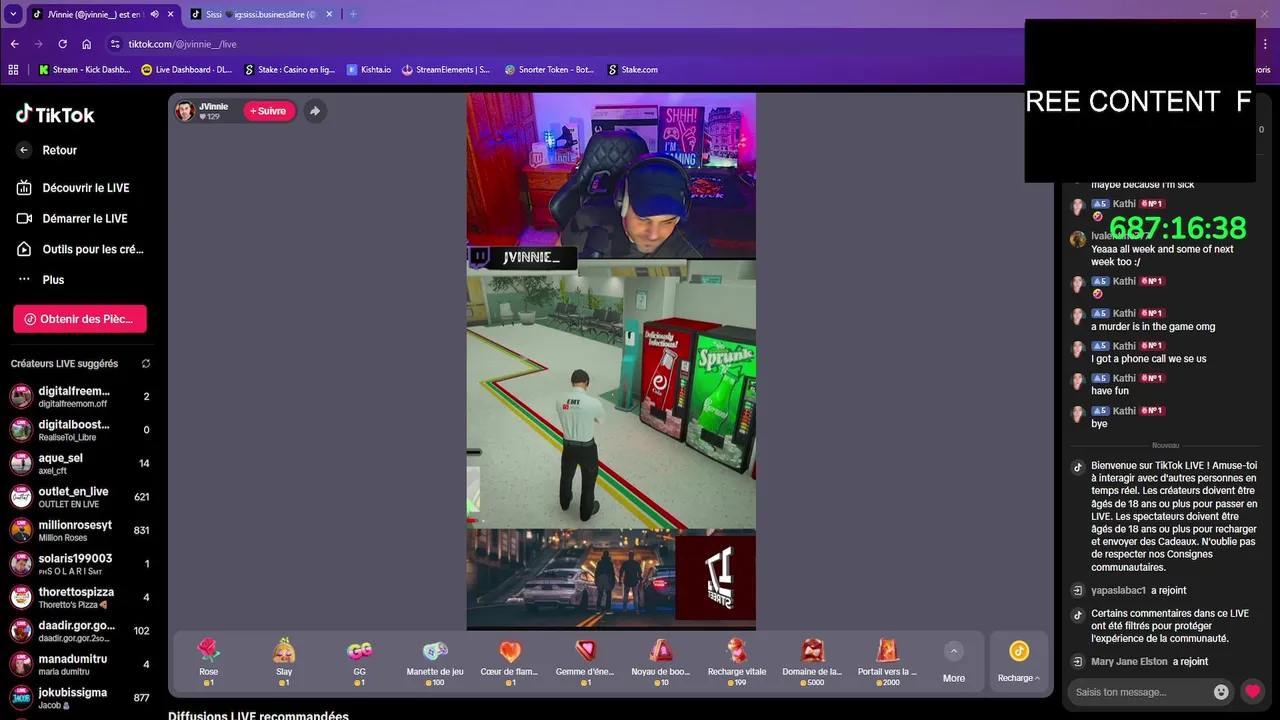Click Kathi username on bye message
The width and height of the screenshot is (1280, 720).
[1124, 411]
